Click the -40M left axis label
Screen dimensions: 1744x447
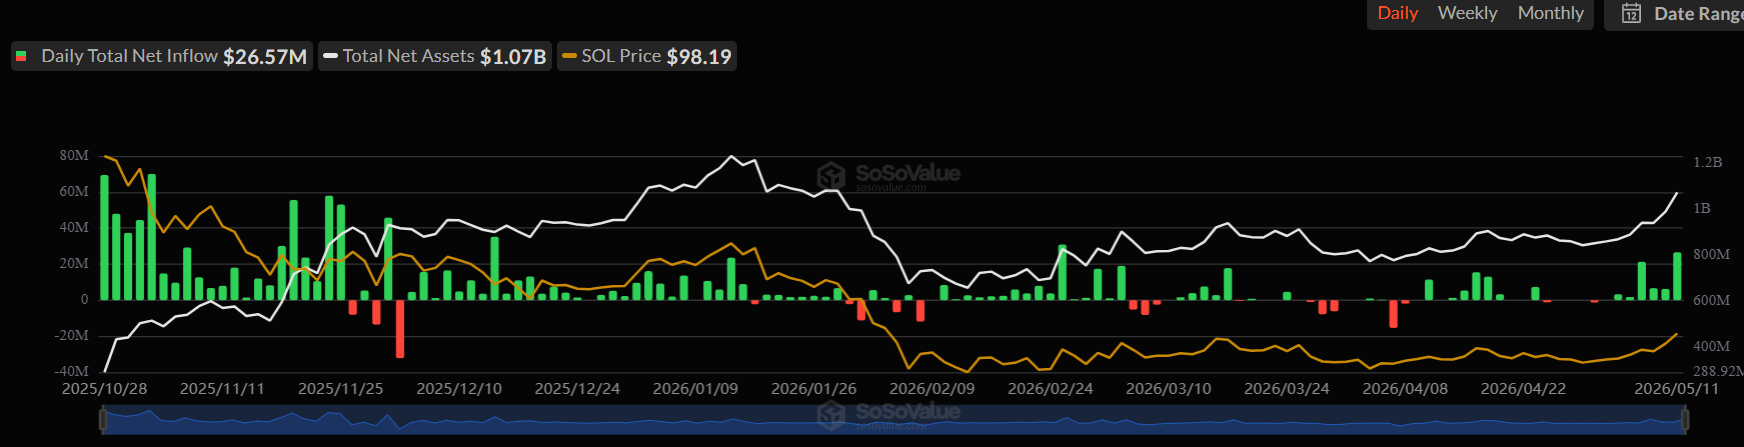point(71,371)
